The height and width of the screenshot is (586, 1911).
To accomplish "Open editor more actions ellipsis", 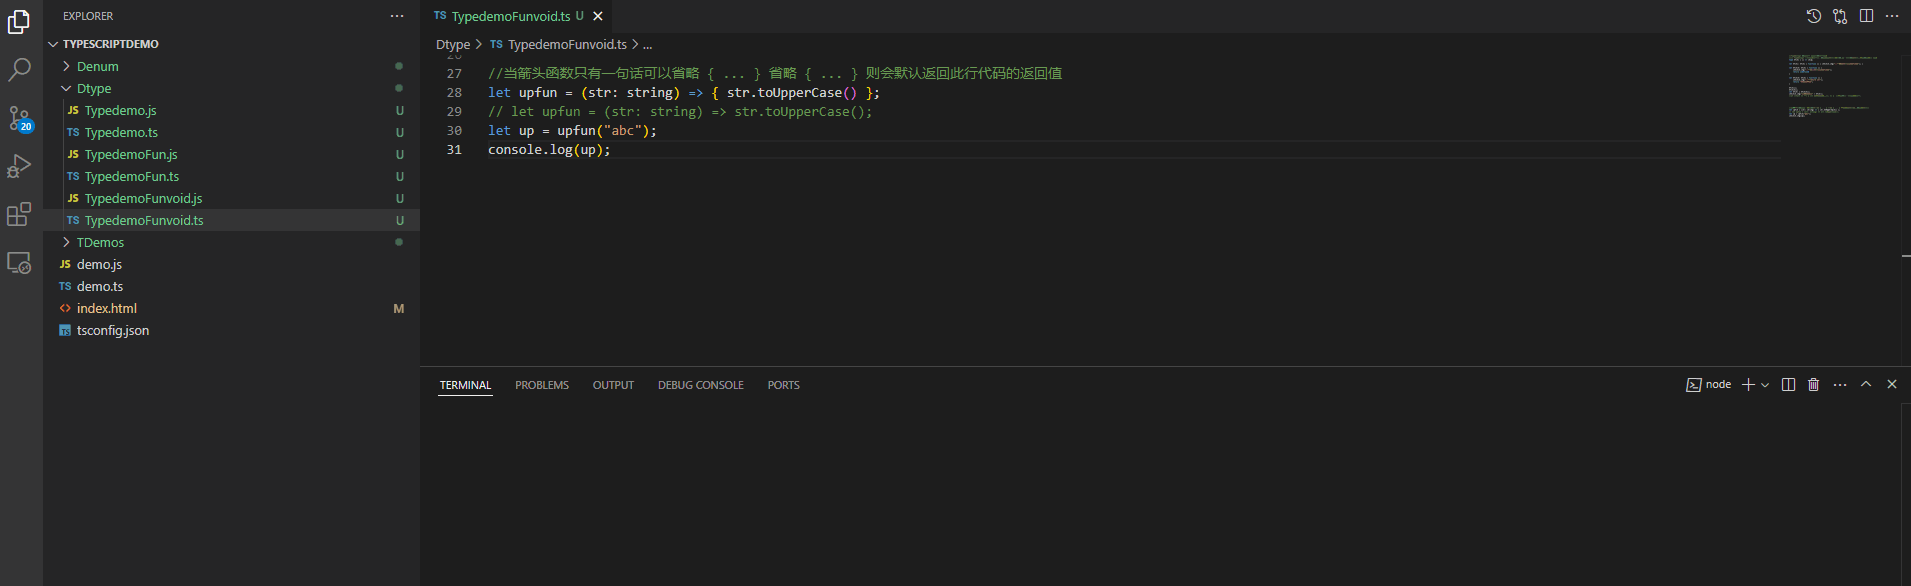I will point(1892,16).
